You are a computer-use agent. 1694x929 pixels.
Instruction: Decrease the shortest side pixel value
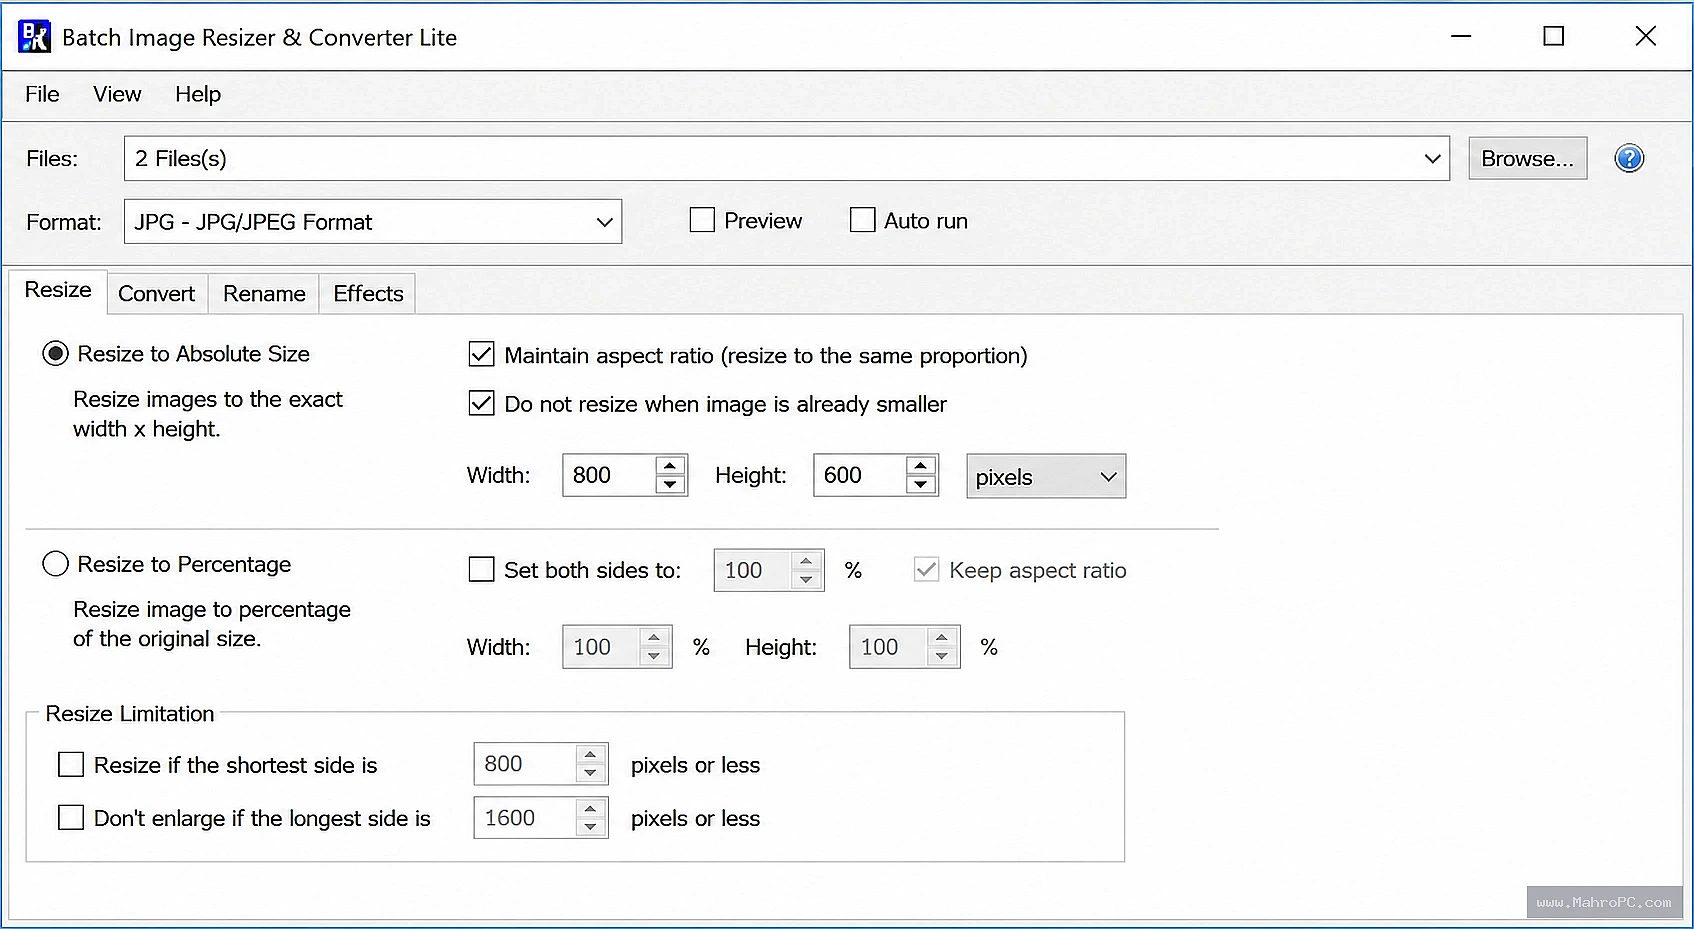[591, 774]
